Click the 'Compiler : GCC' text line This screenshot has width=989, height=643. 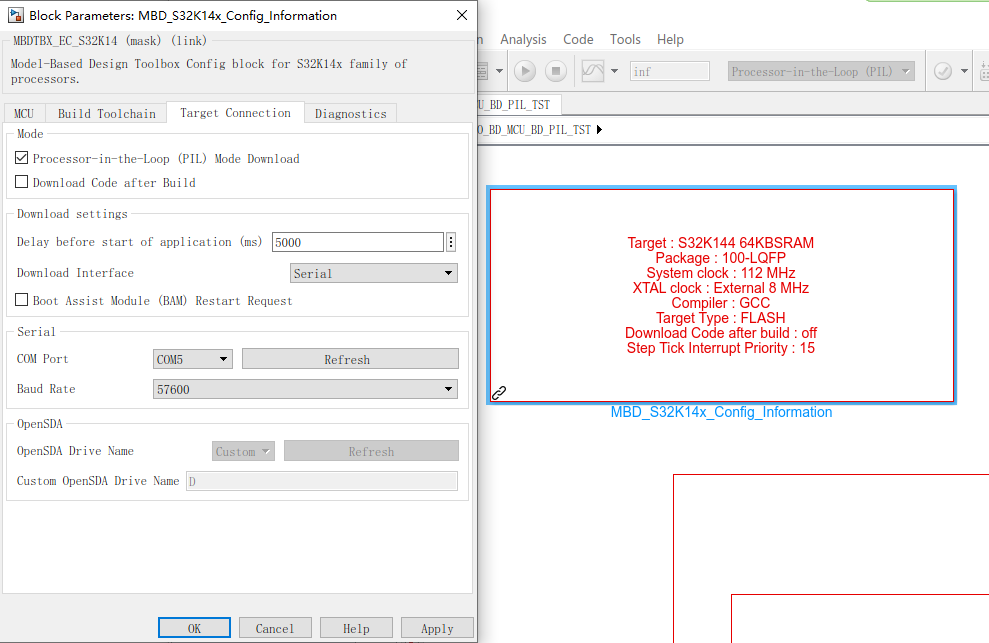tap(721, 303)
